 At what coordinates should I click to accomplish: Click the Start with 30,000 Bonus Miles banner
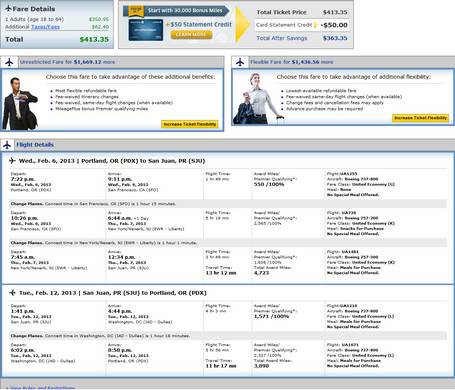176,11
